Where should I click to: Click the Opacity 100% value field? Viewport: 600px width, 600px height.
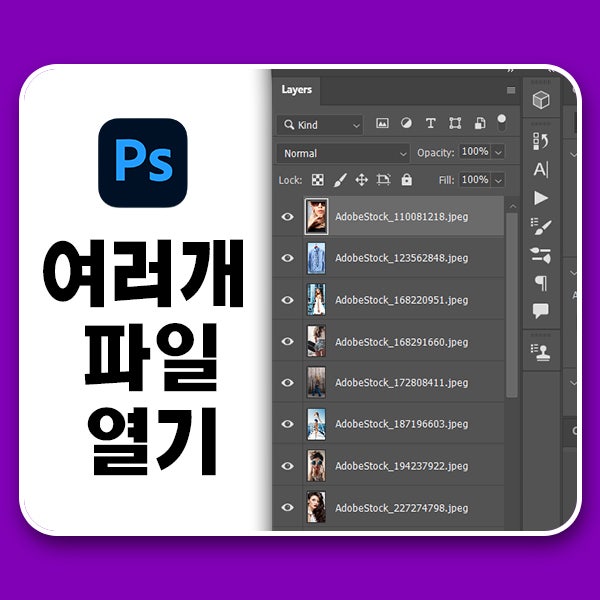click(x=475, y=152)
